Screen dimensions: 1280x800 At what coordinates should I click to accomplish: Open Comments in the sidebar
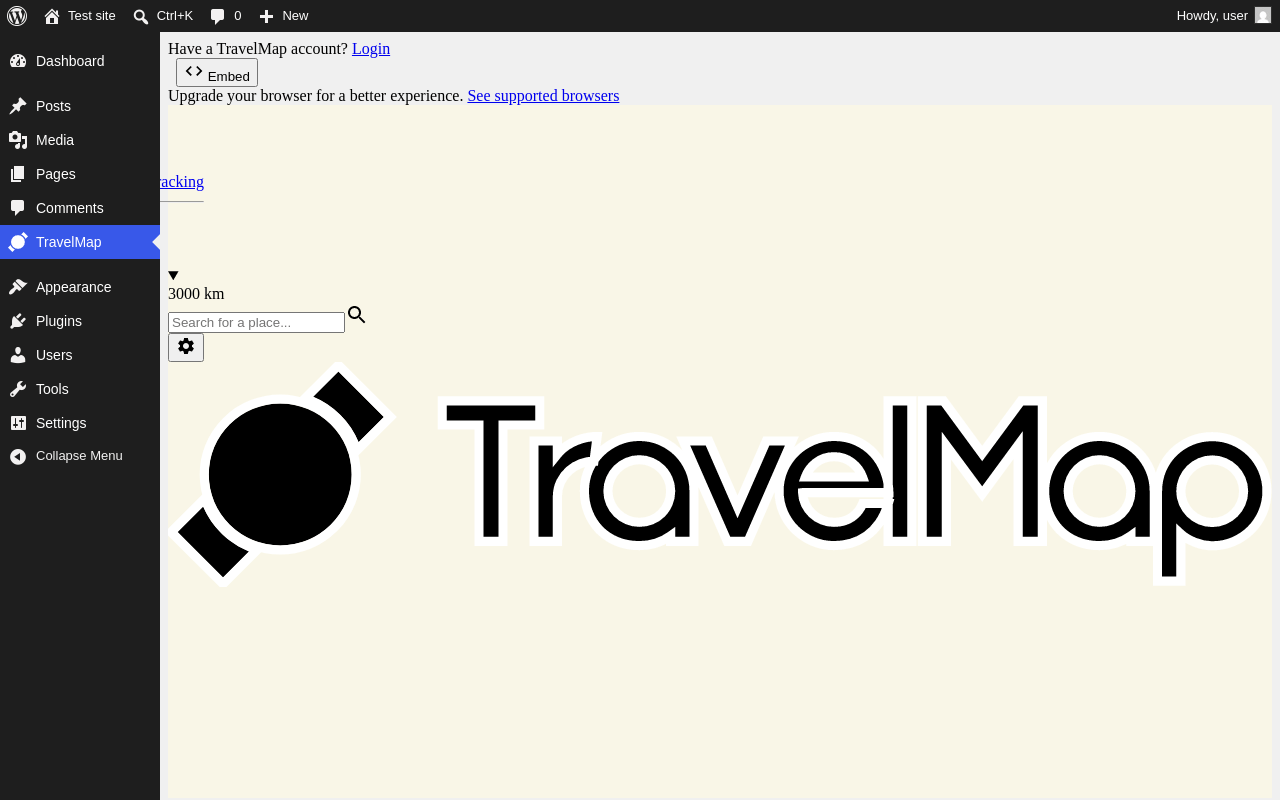point(80,208)
